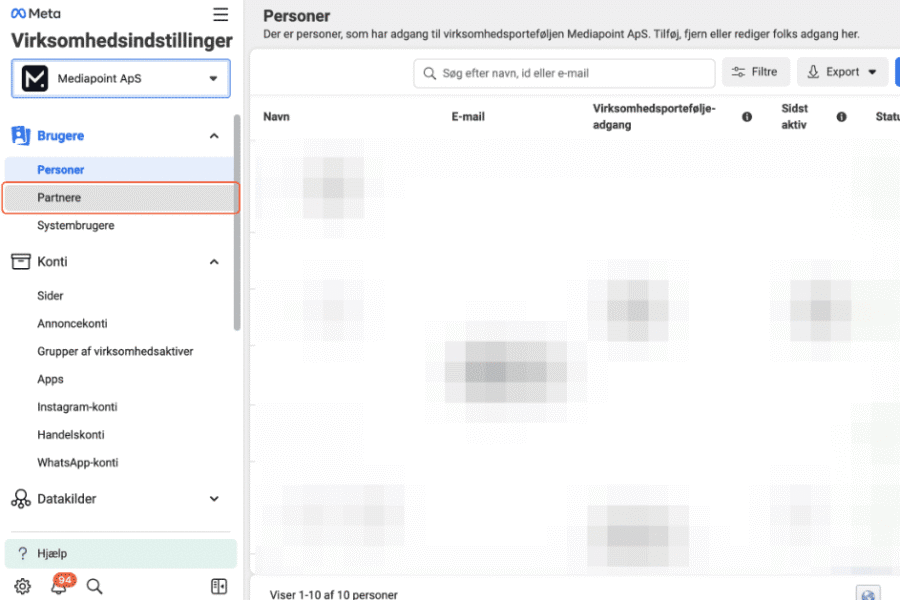
Task: Click the Datakilder nodes icon
Action: point(21,499)
